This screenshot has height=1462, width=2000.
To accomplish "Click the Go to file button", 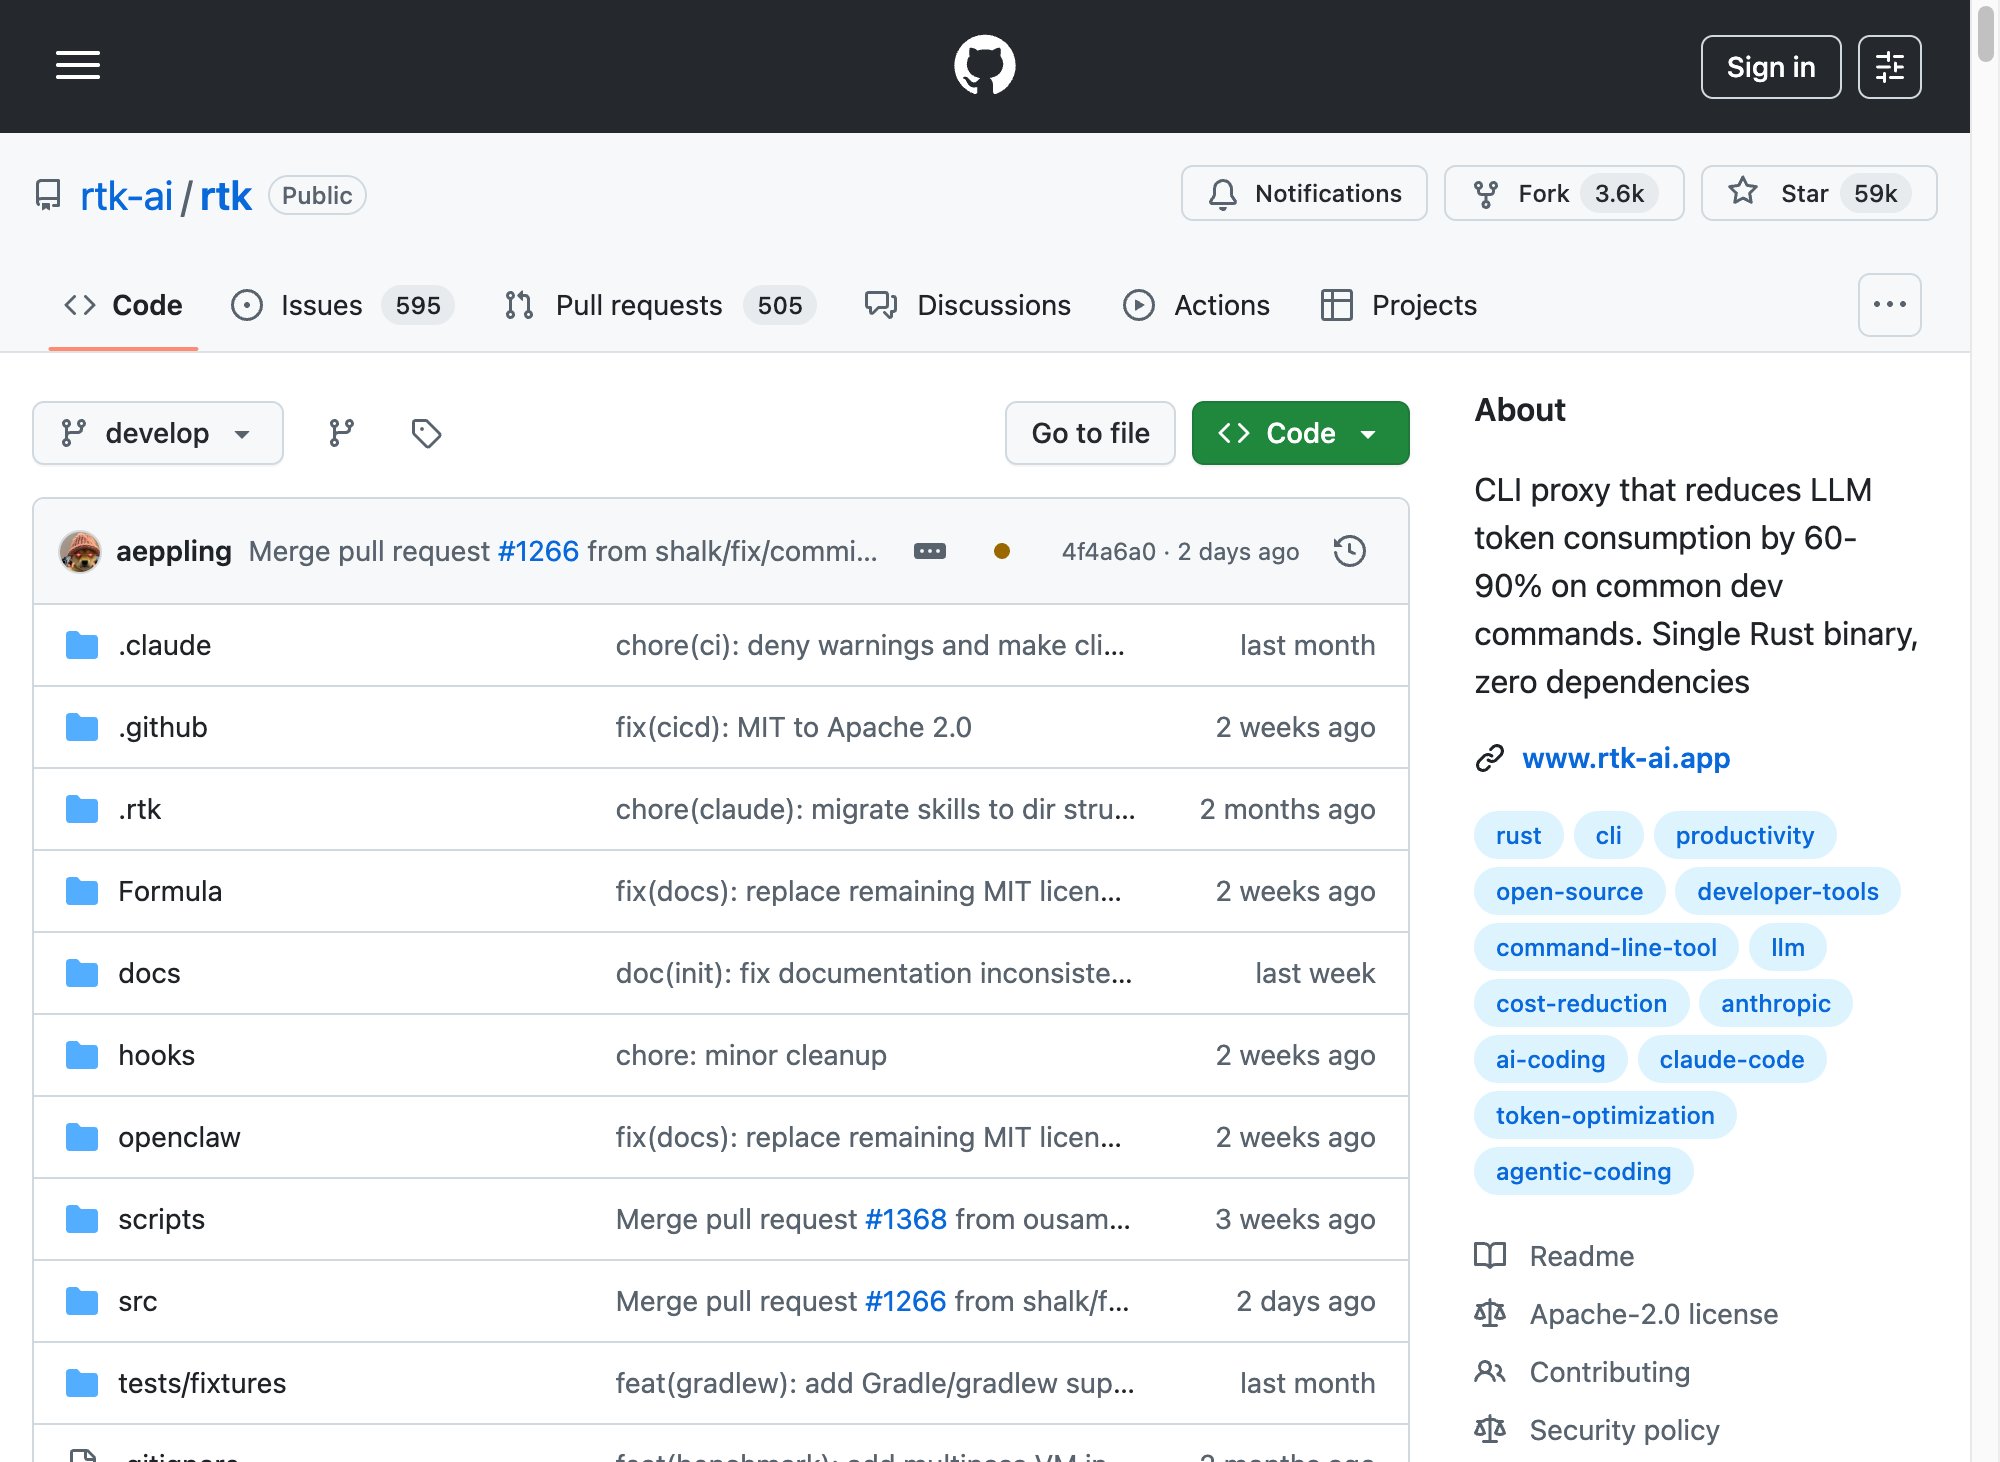I will click(1090, 433).
